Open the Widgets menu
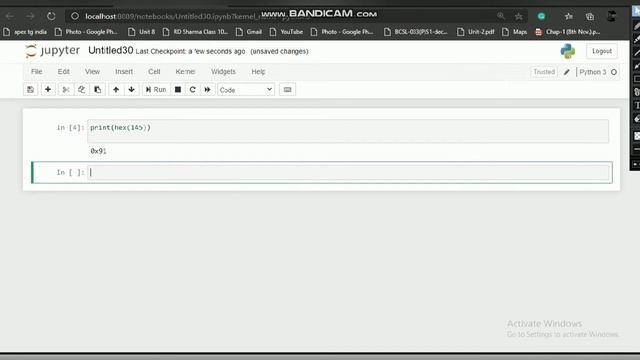Screen dimensions: 640x360 (223, 71)
